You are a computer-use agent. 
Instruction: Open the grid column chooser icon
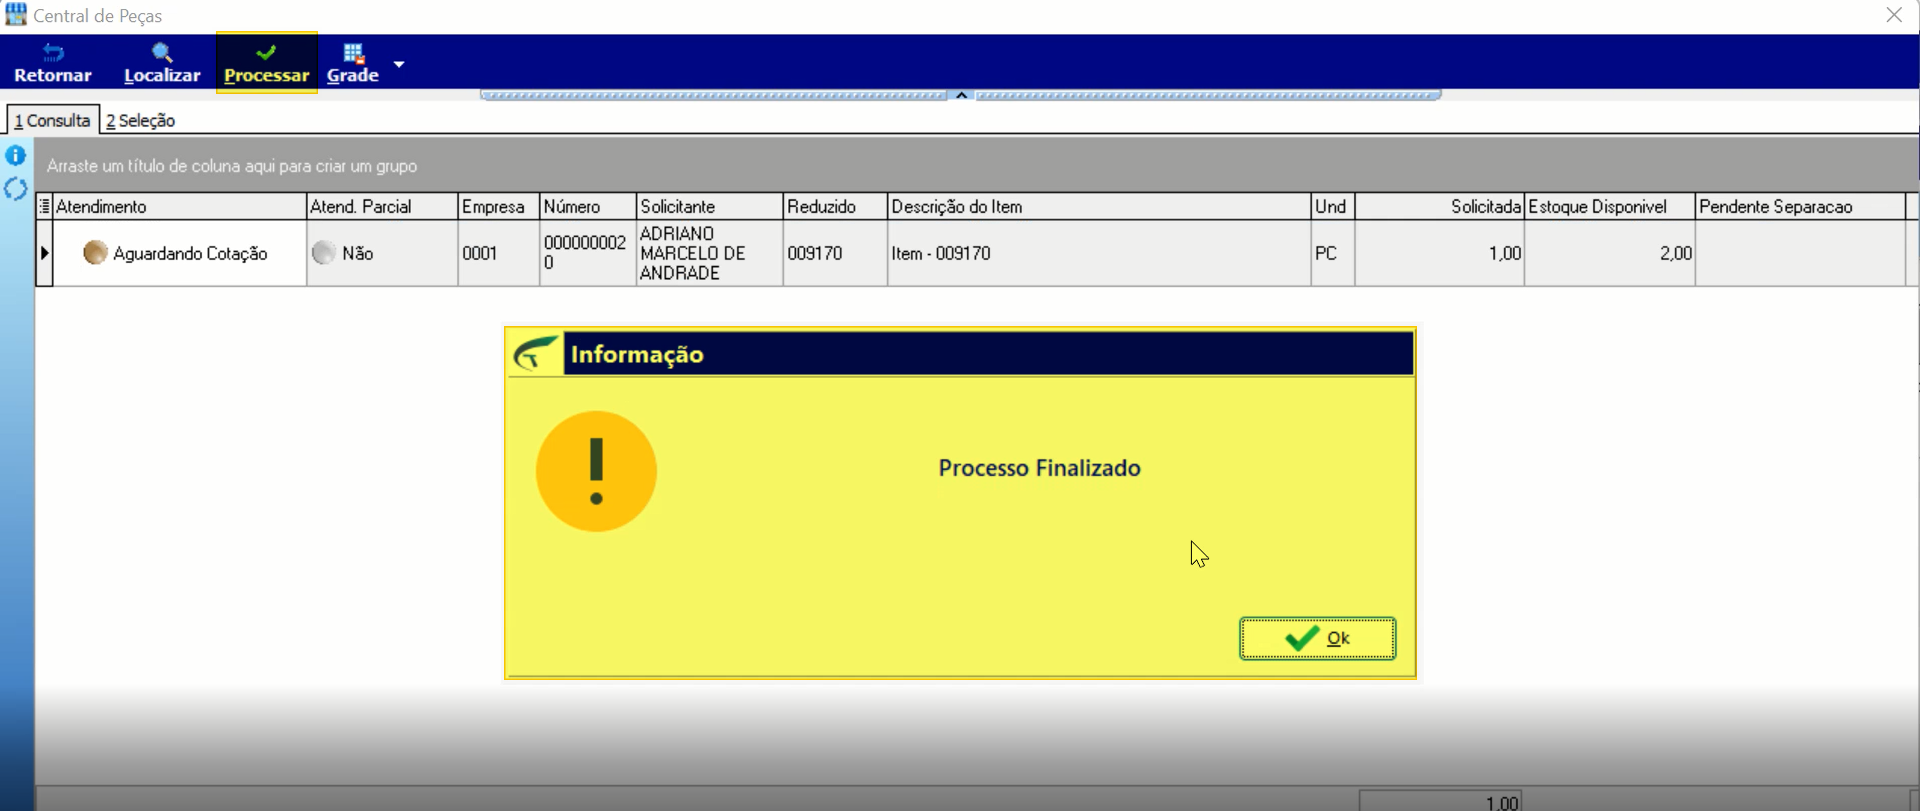click(44, 206)
